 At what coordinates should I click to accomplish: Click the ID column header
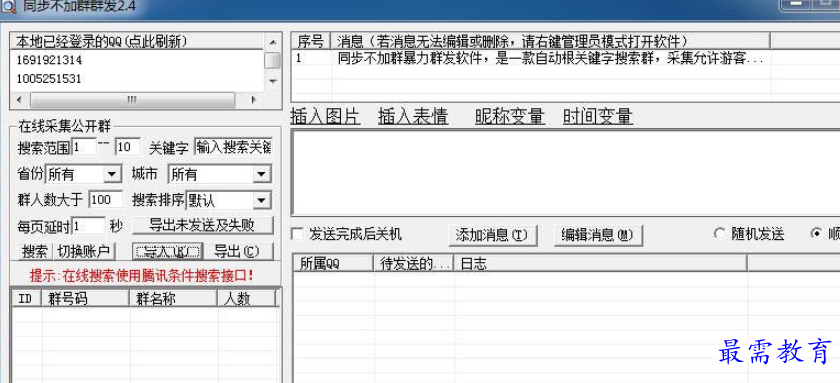(x=27, y=298)
